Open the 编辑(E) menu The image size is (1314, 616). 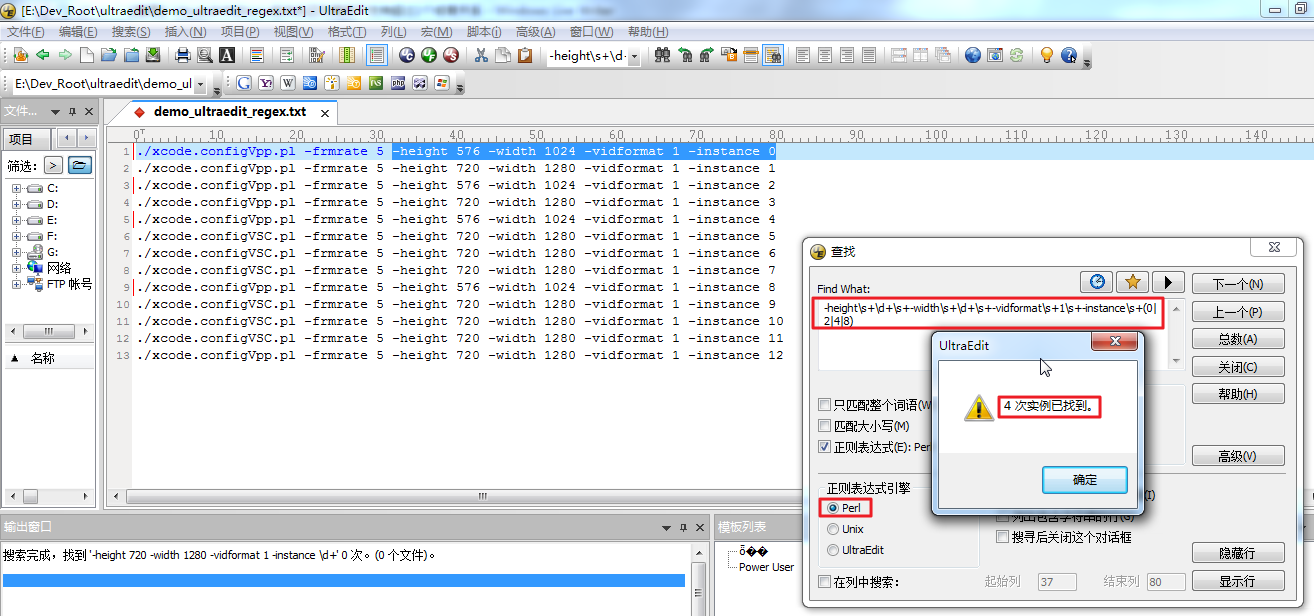click(78, 32)
